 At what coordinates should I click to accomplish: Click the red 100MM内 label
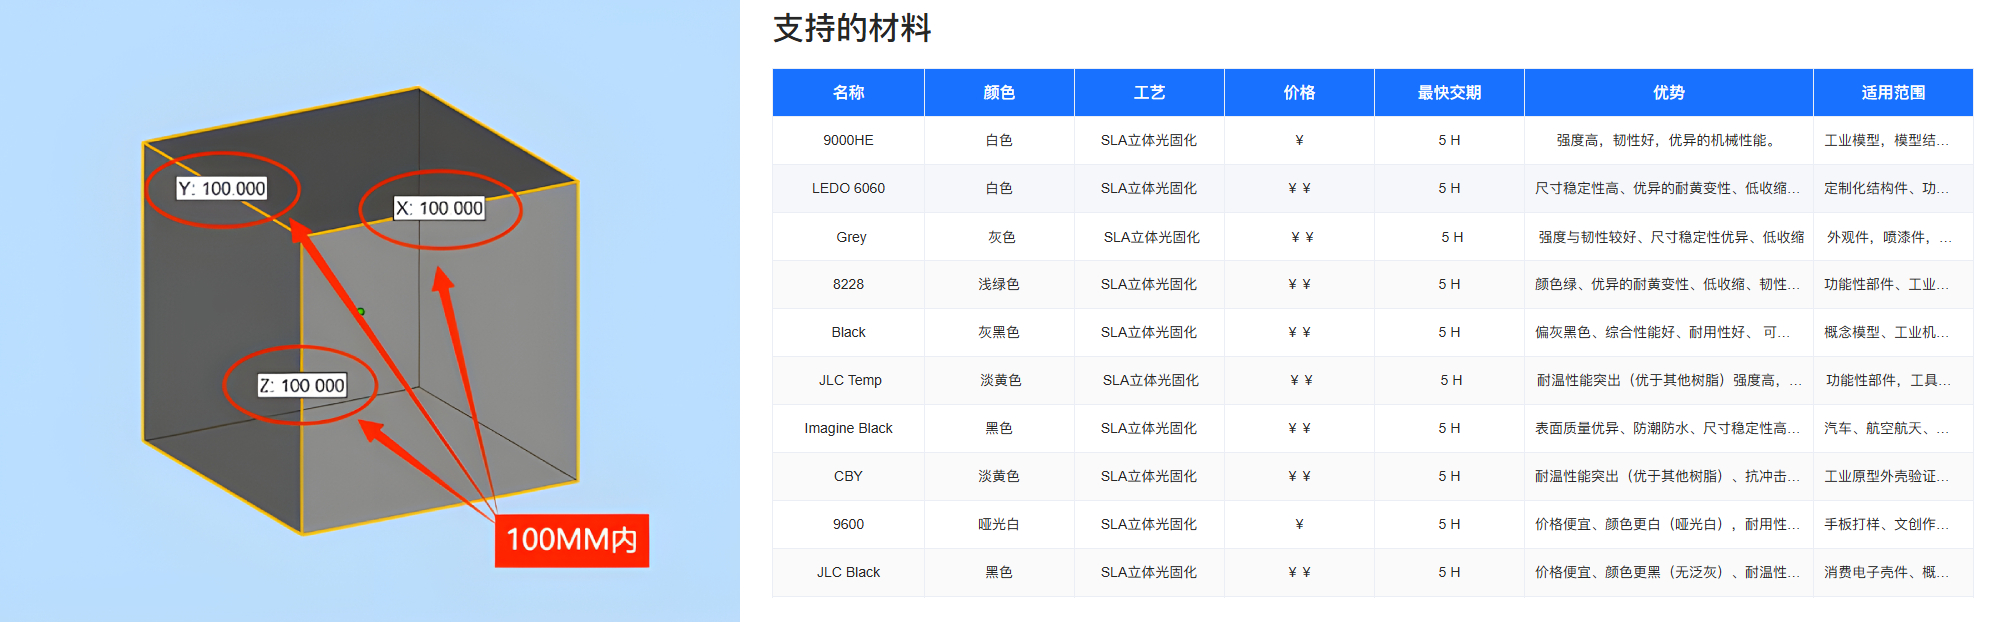(572, 541)
